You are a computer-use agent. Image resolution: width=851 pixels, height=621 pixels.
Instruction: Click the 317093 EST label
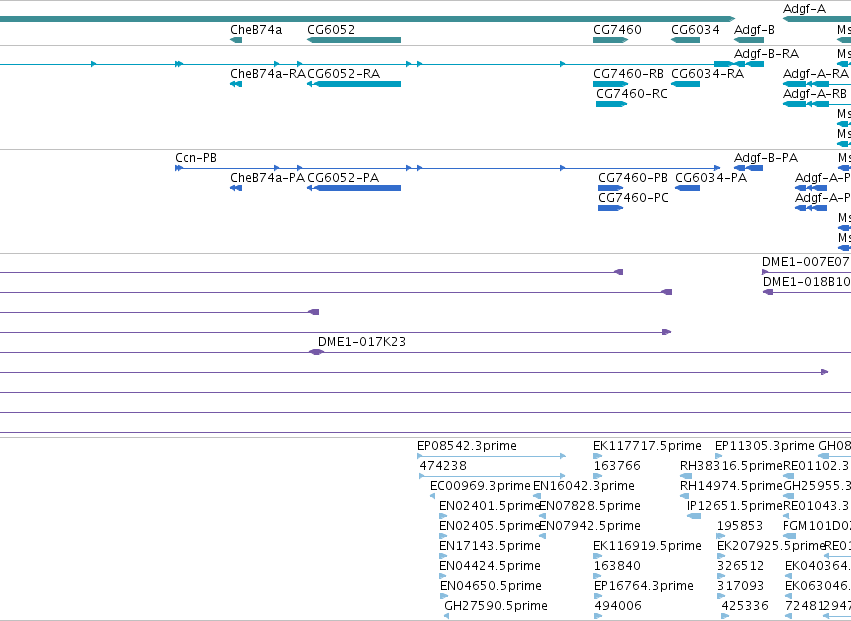tap(740, 586)
